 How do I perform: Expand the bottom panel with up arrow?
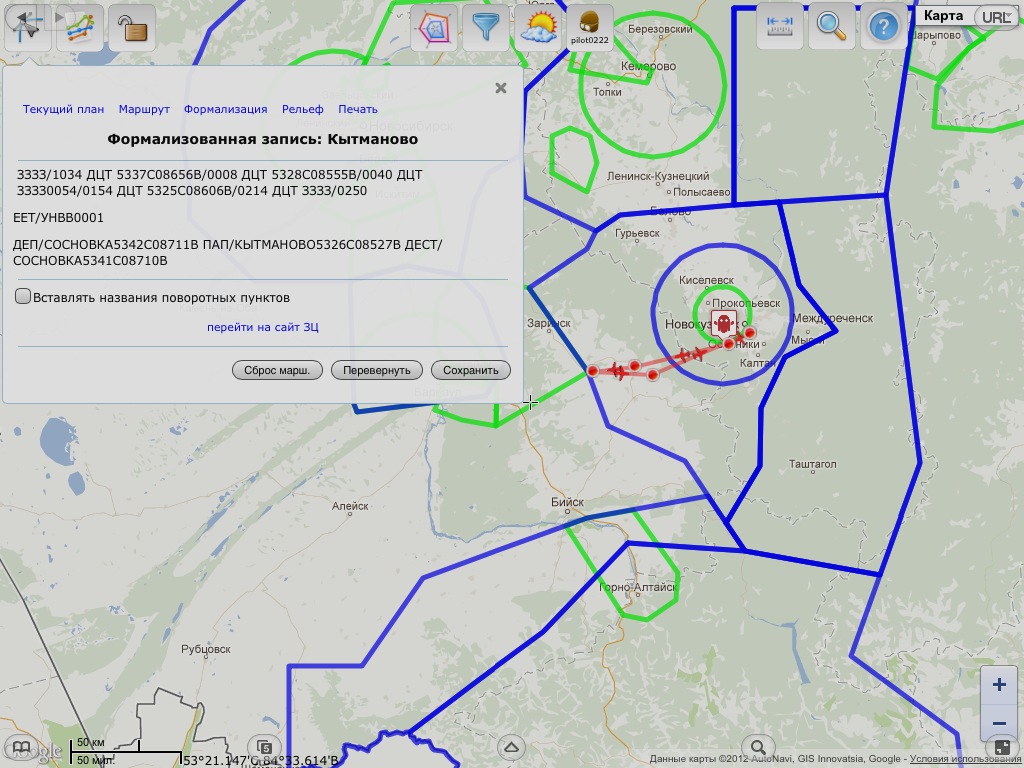click(512, 747)
